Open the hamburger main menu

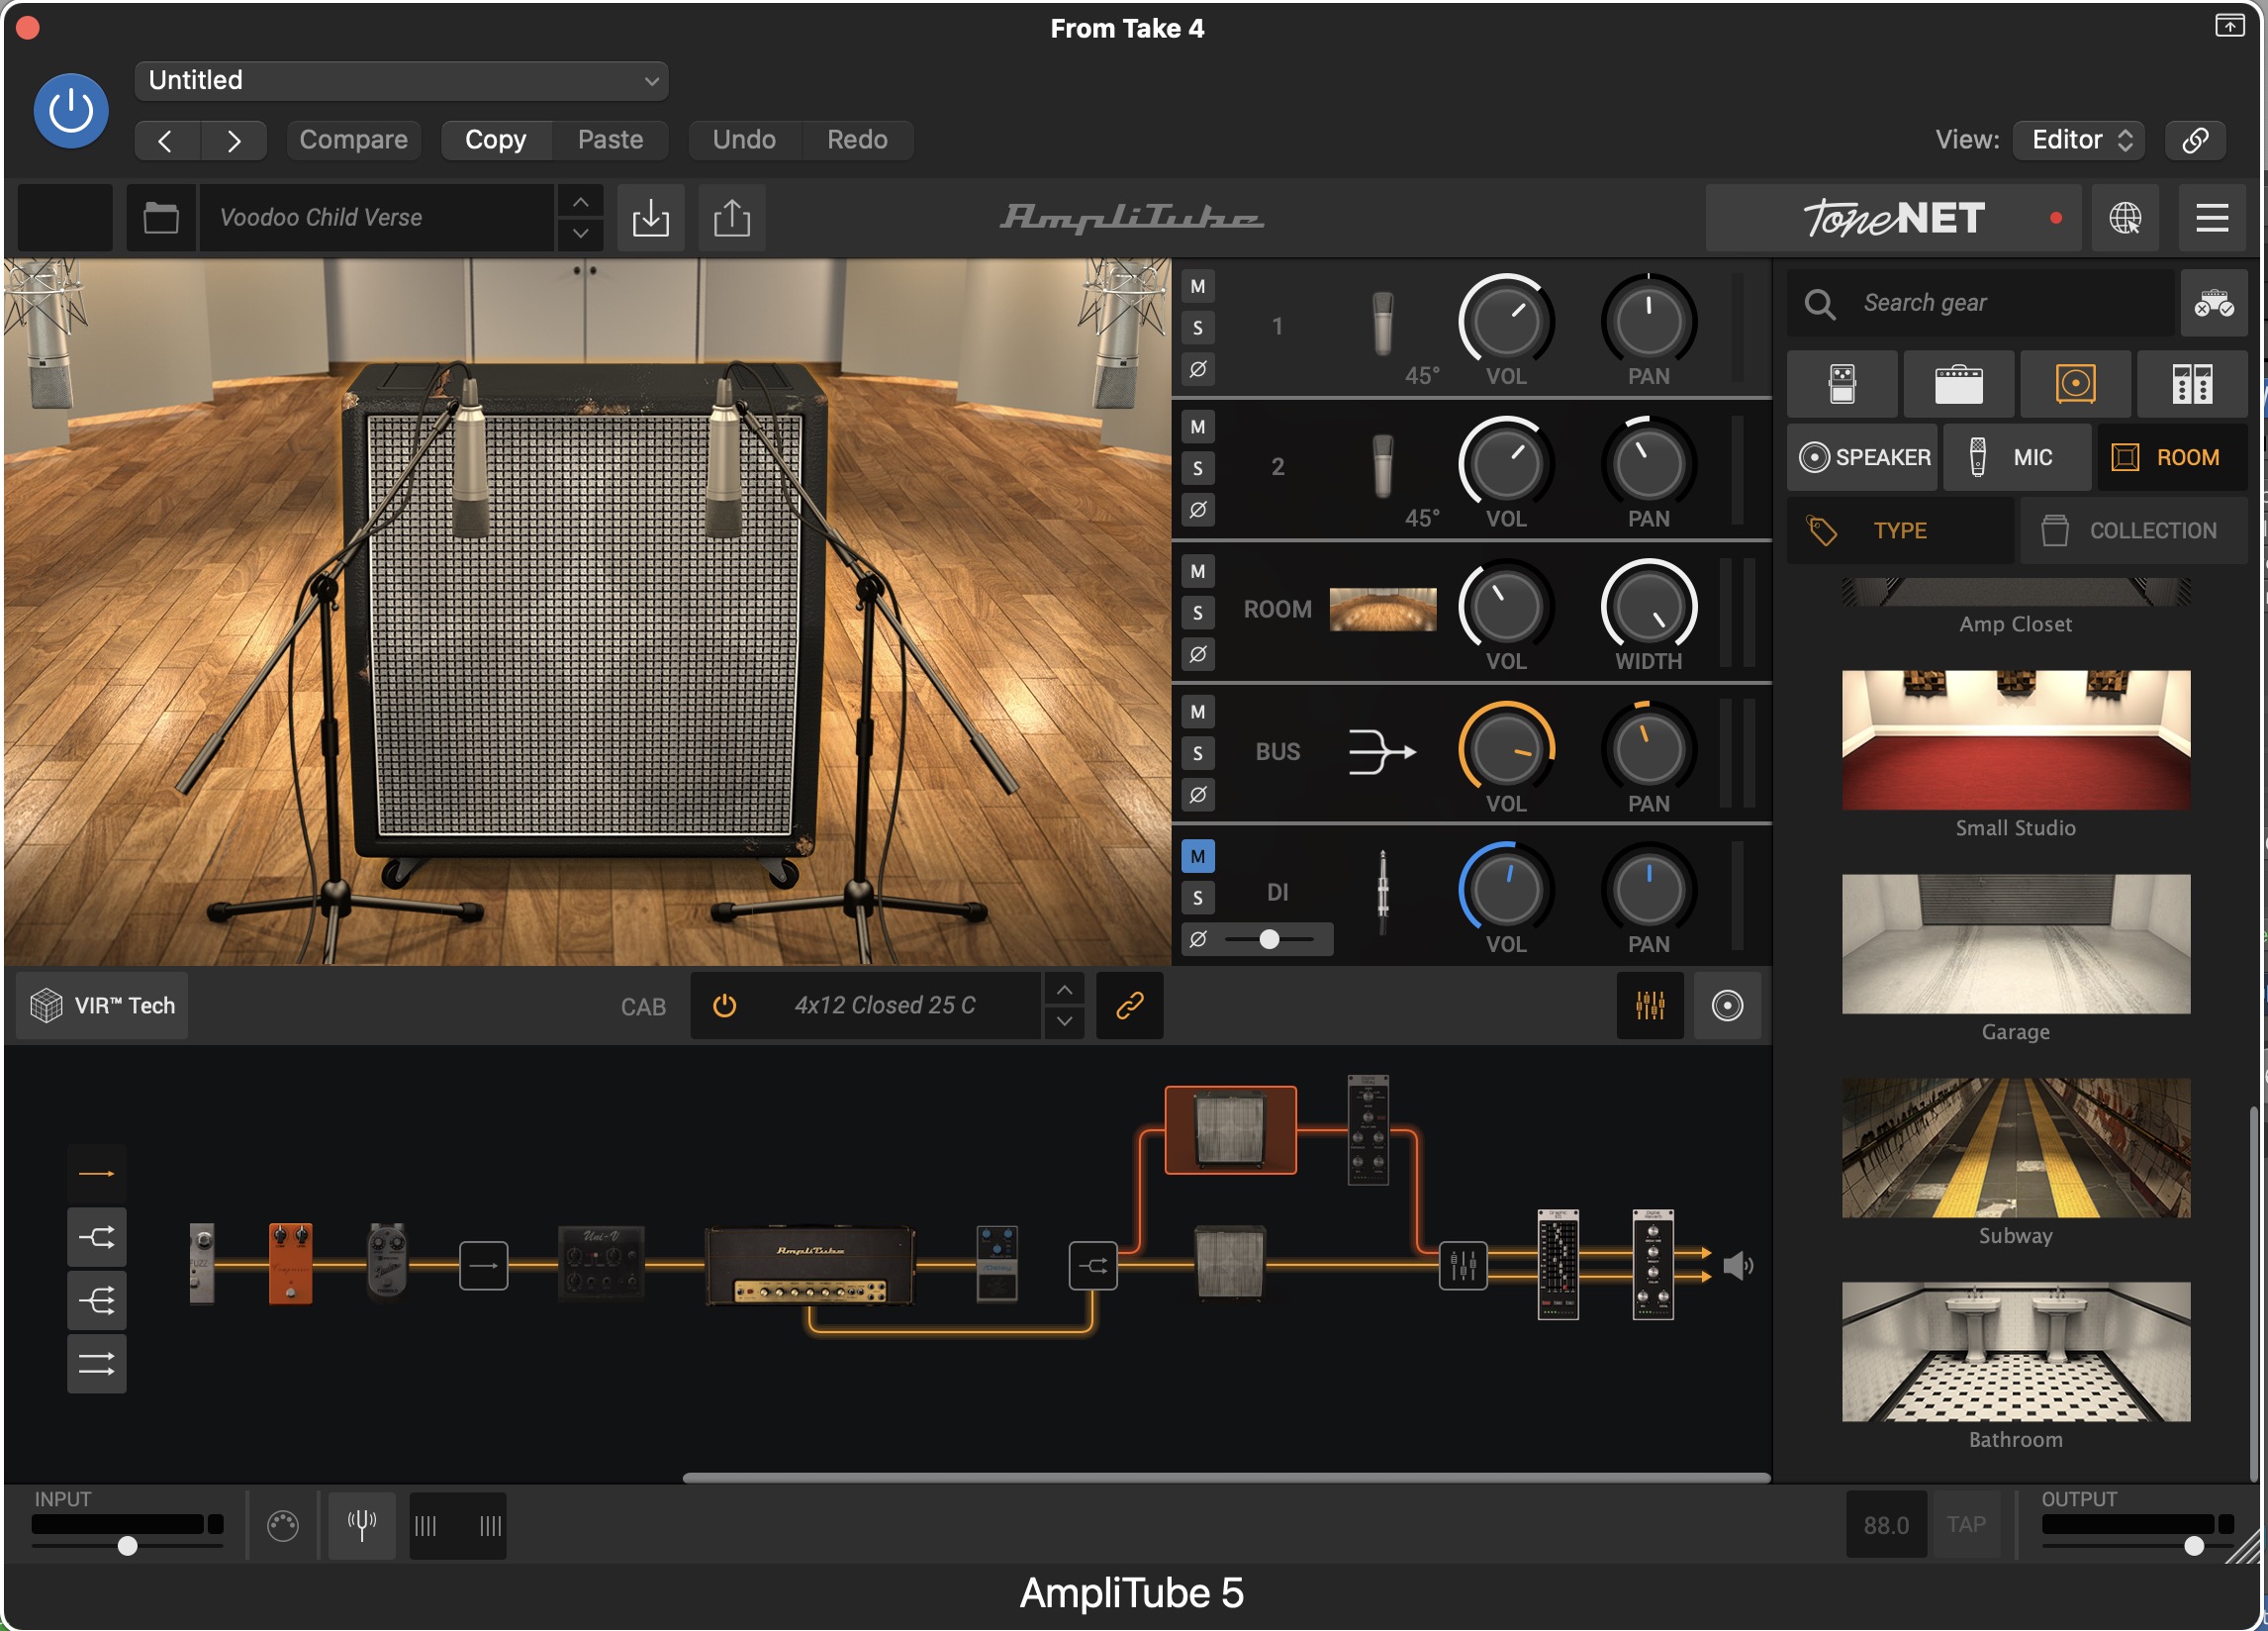point(2212,217)
